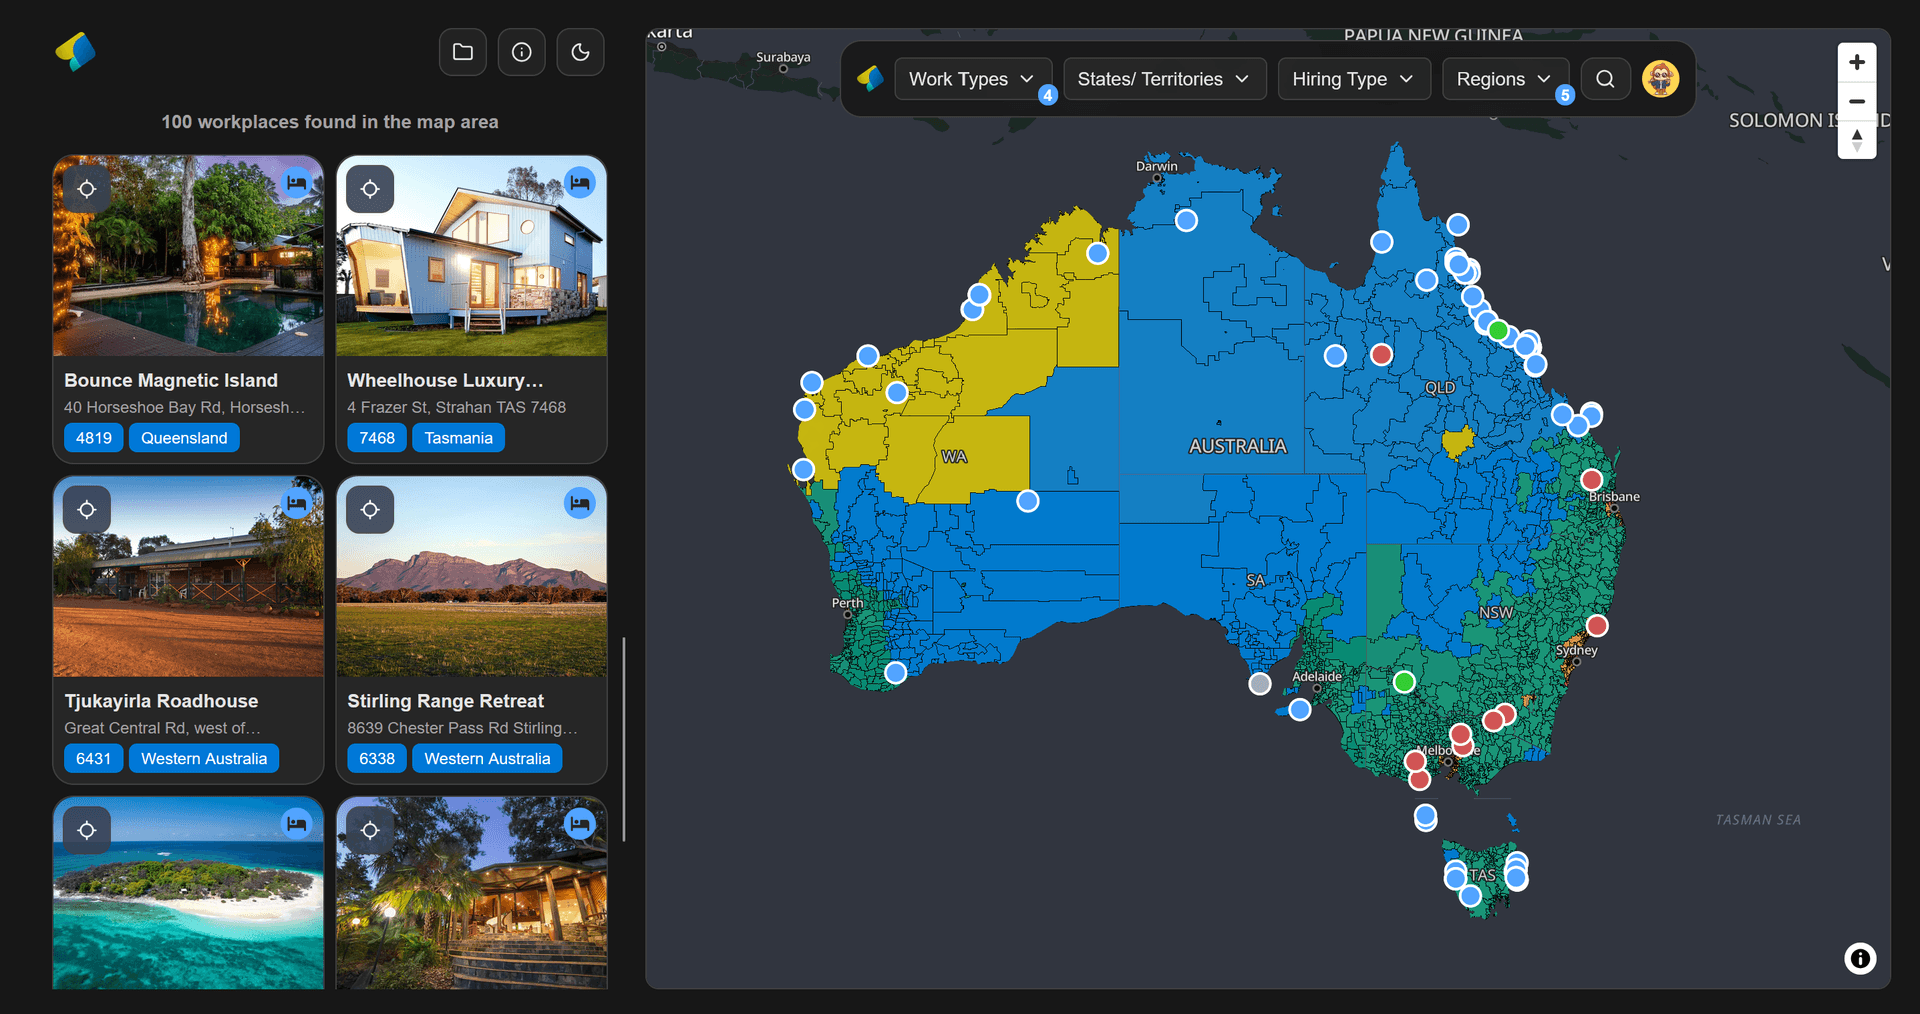This screenshot has height=1014, width=1920.
Task: Click locate icon on Wheelhouse Luxury card
Action: (370, 189)
